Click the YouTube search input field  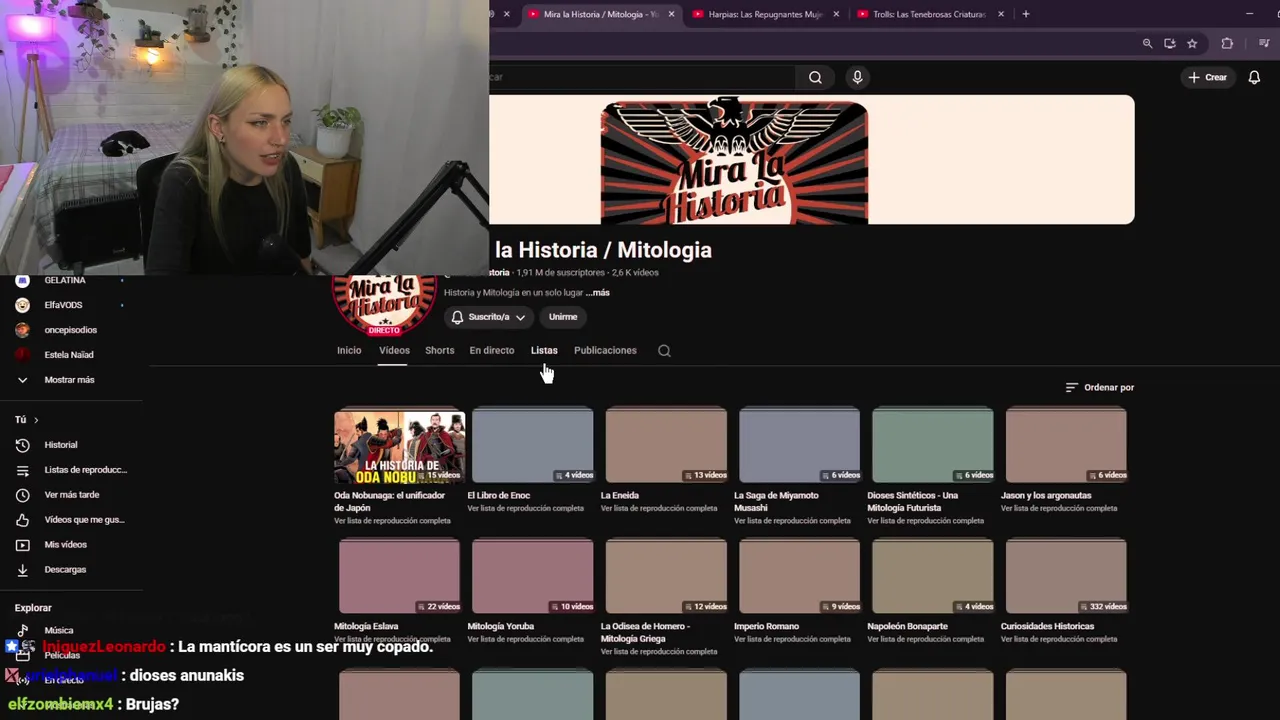[x=643, y=77]
